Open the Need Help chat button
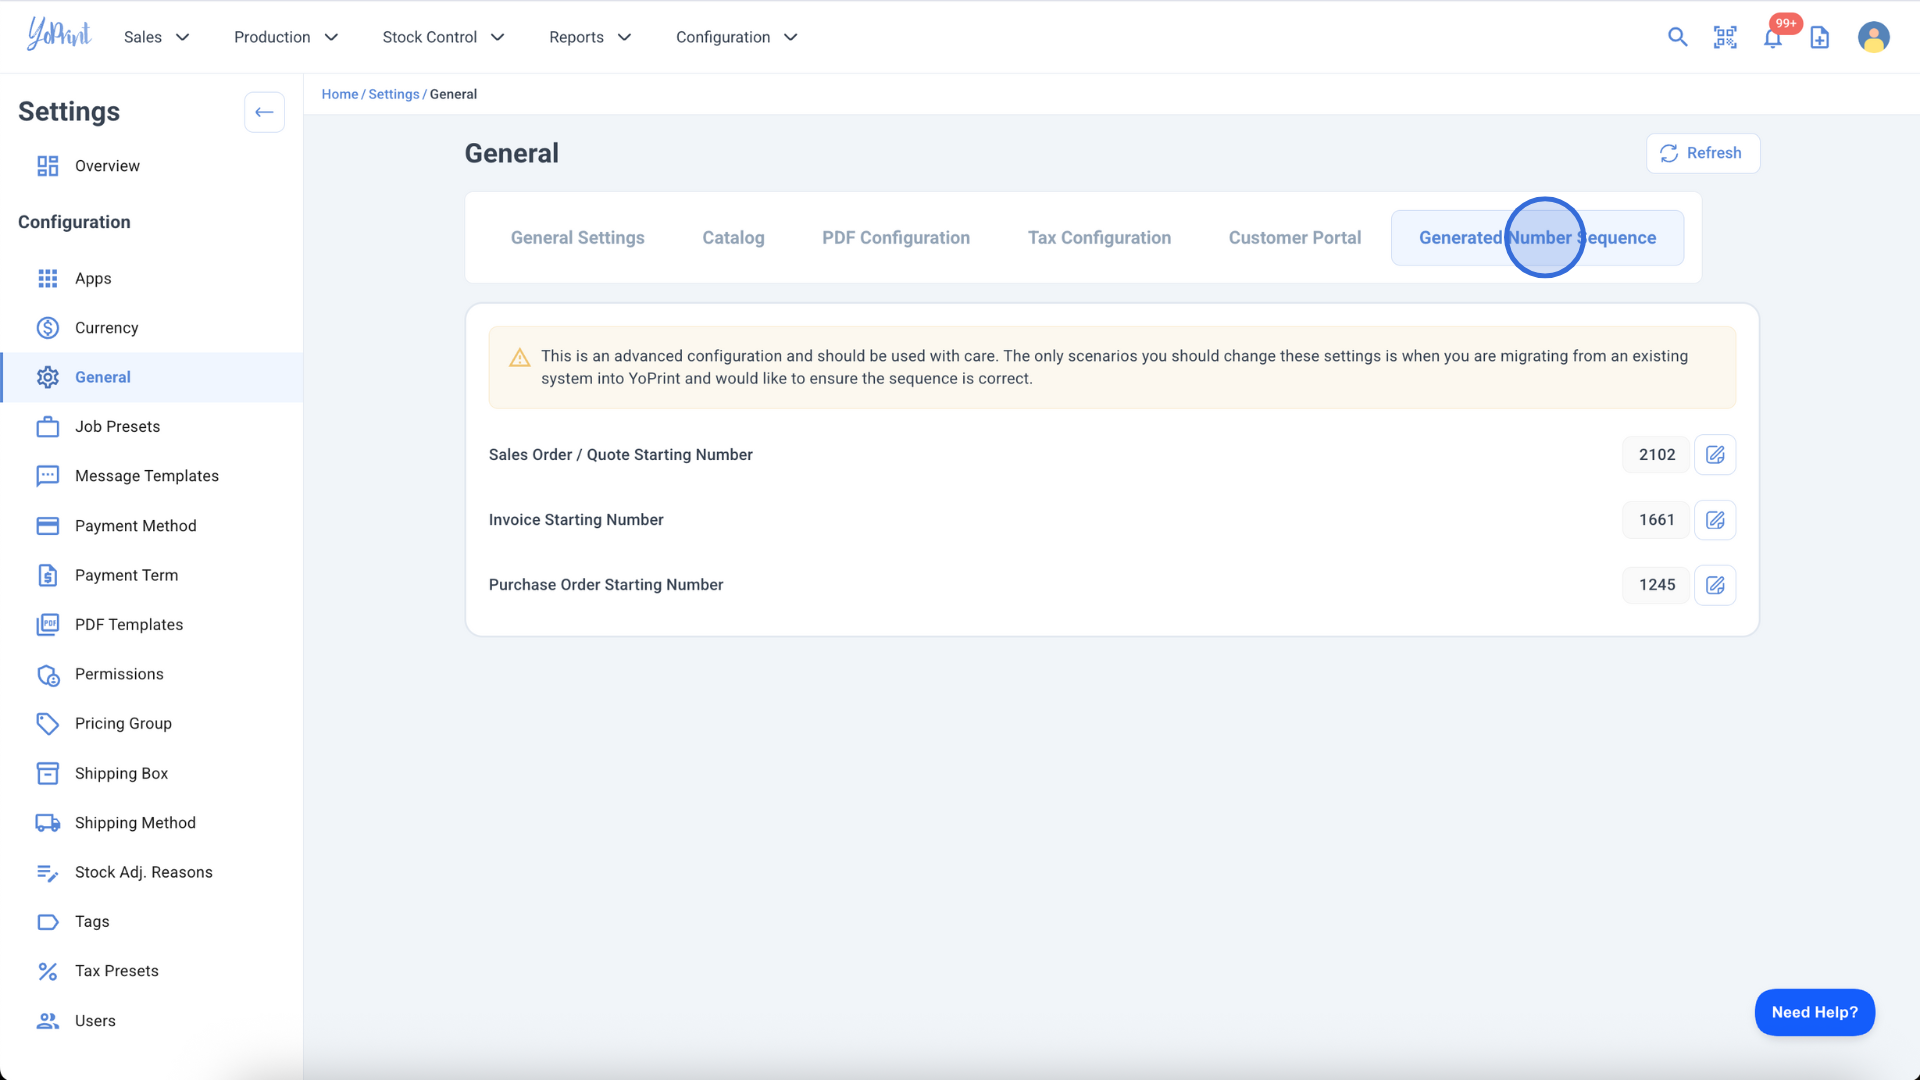Image resolution: width=1920 pixels, height=1080 pixels. 1814,1012
